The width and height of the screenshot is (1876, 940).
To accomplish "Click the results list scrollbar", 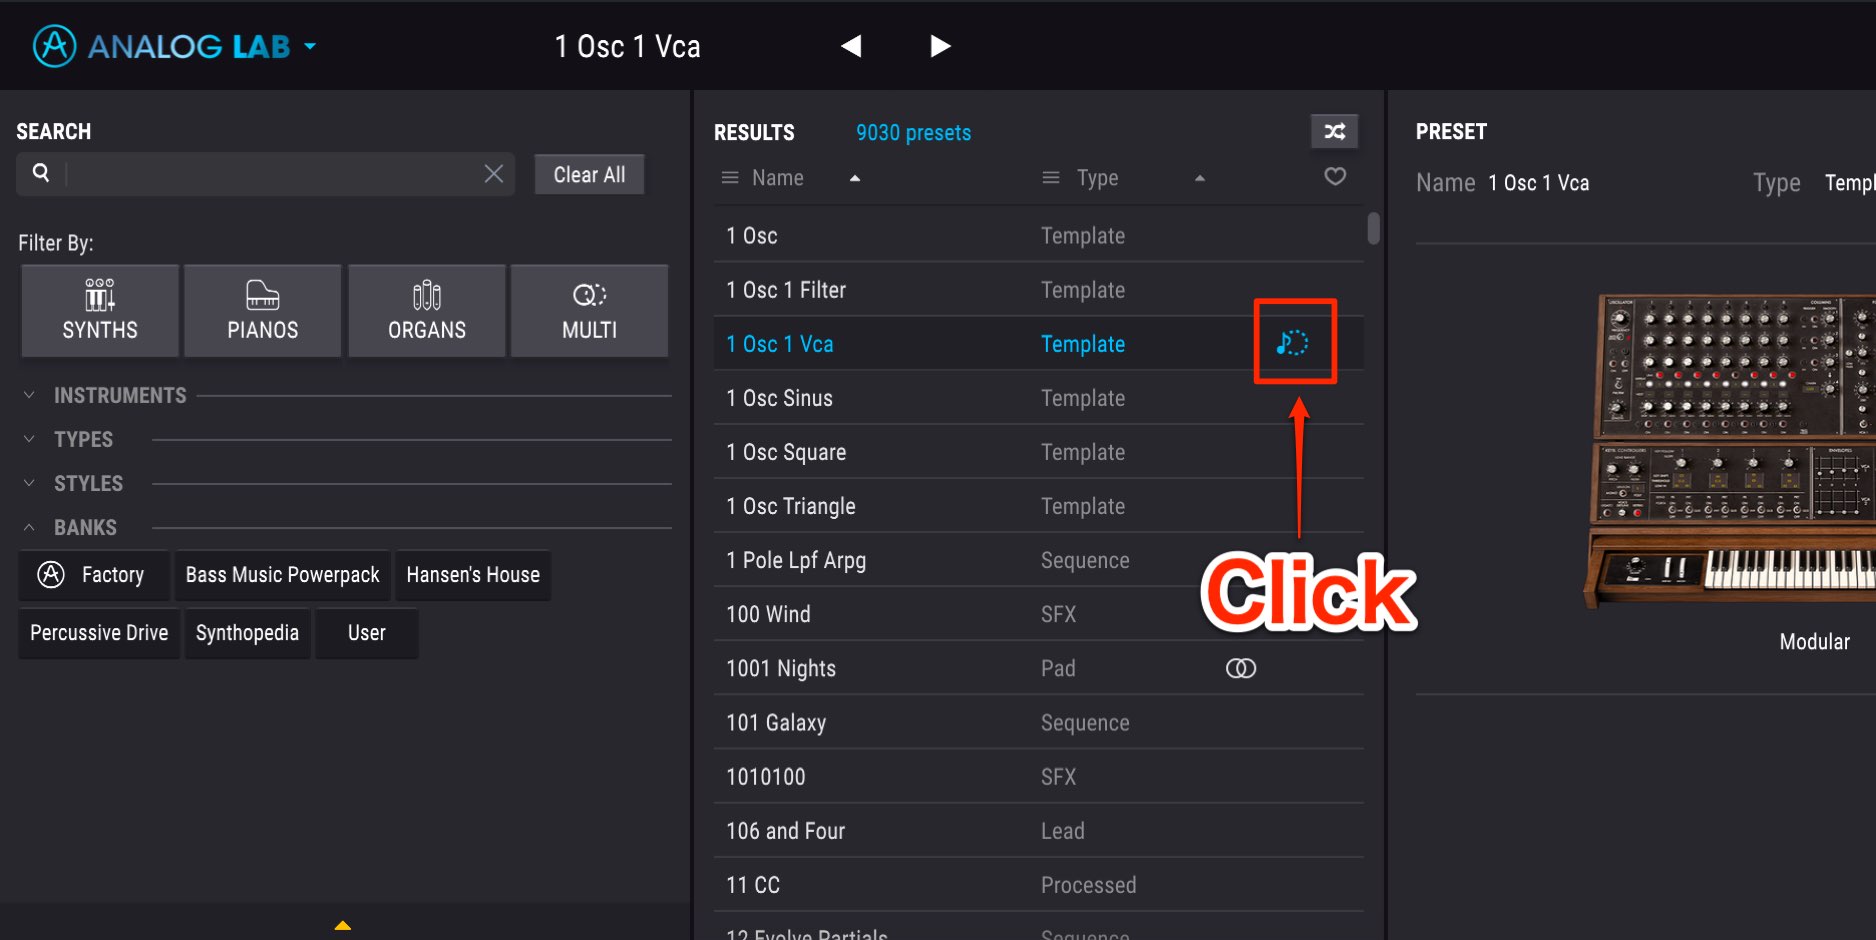I will click(1374, 228).
